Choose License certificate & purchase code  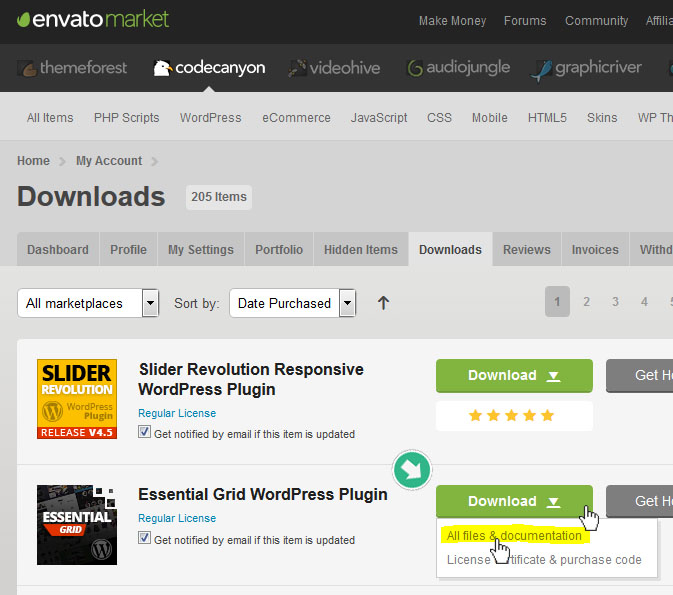point(544,560)
